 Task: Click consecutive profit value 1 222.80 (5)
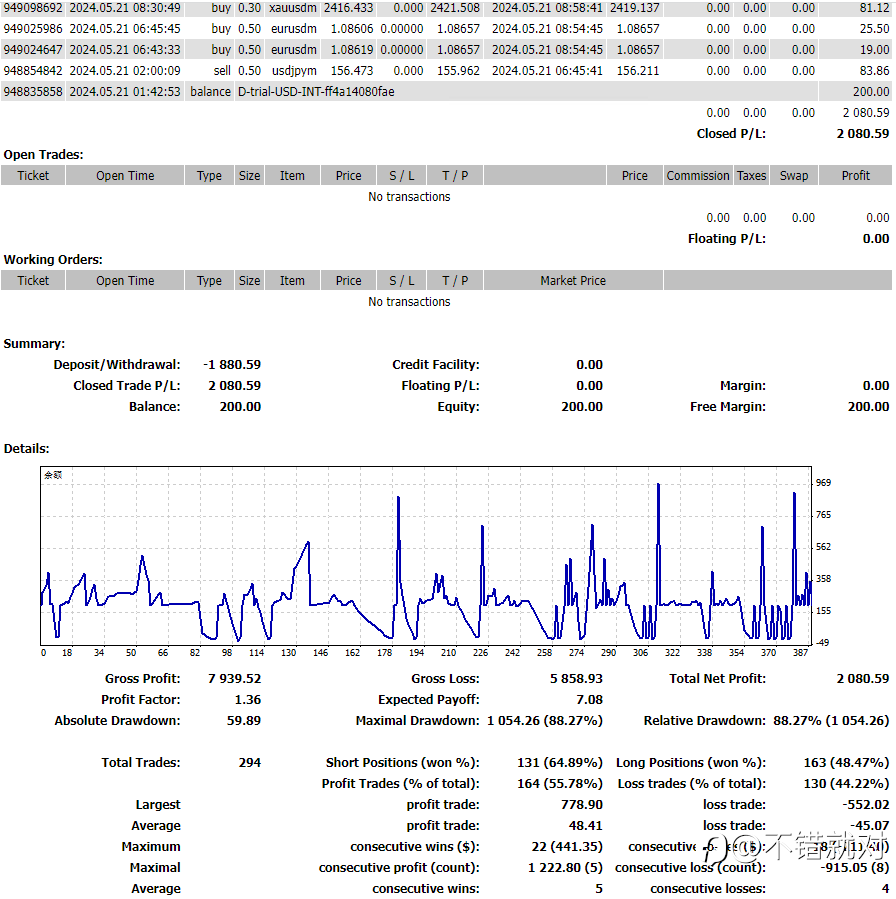tap(565, 867)
